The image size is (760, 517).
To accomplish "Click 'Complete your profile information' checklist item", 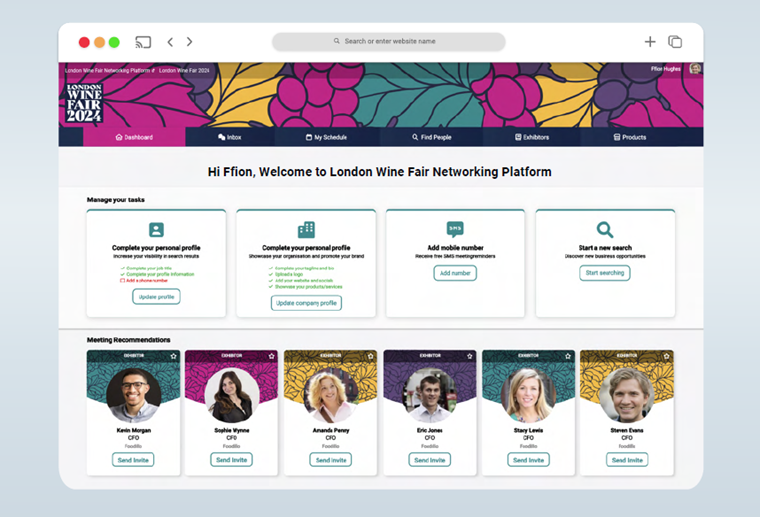I will (157, 274).
